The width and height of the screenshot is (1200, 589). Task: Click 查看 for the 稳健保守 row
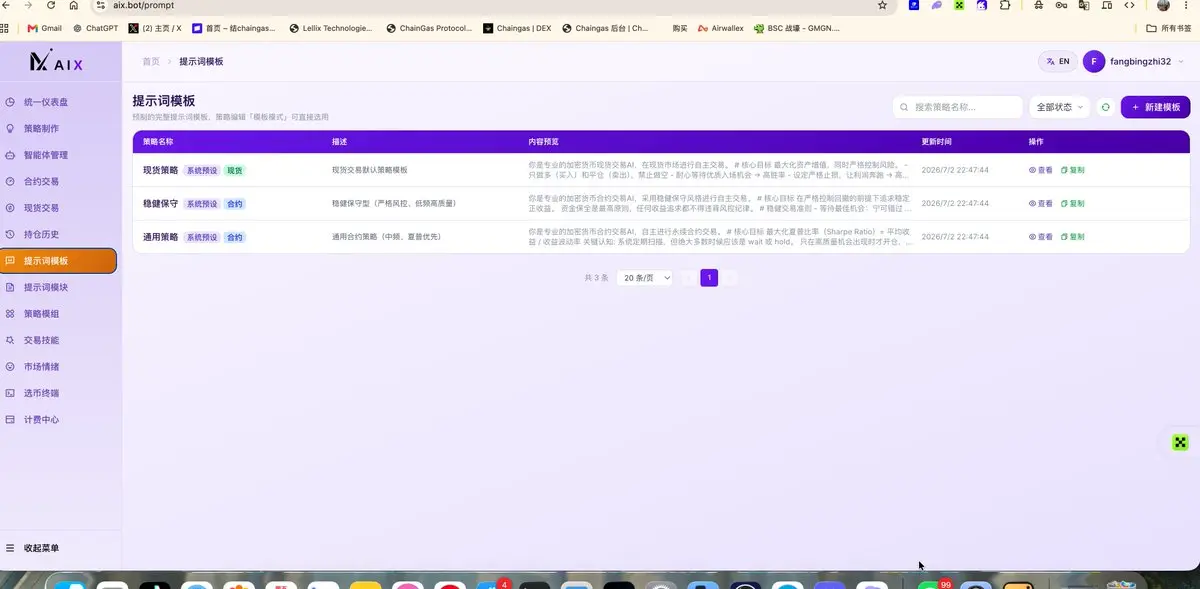point(1041,203)
